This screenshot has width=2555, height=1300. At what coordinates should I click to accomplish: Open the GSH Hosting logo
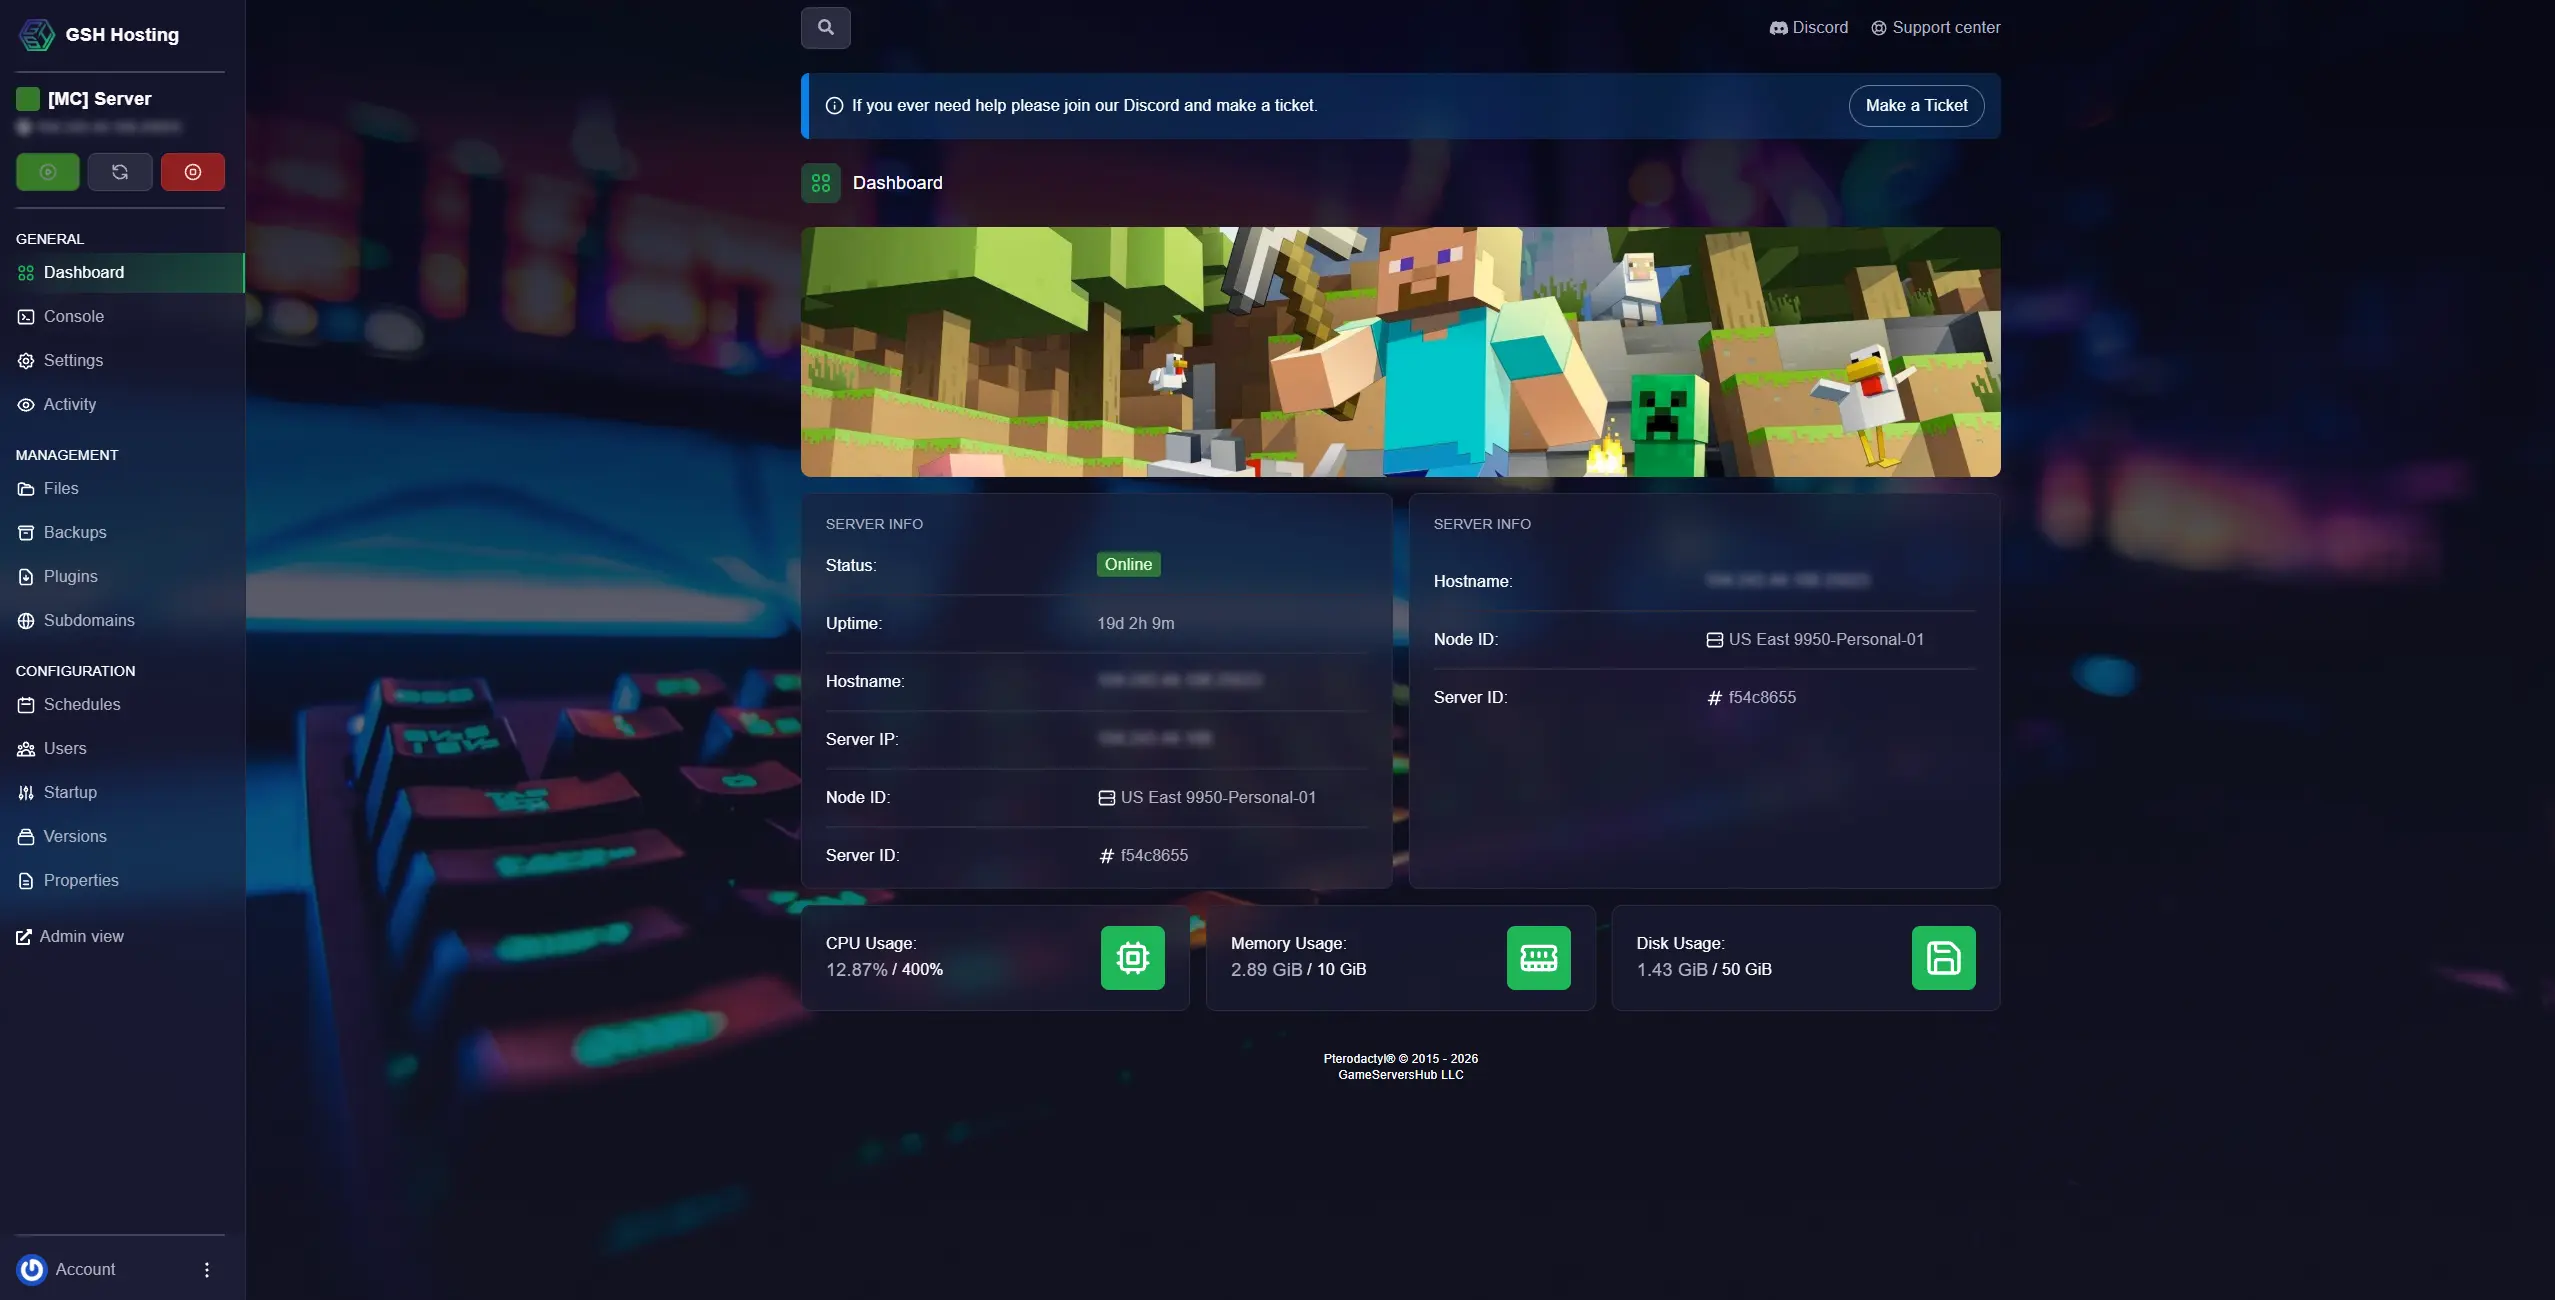[37, 33]
